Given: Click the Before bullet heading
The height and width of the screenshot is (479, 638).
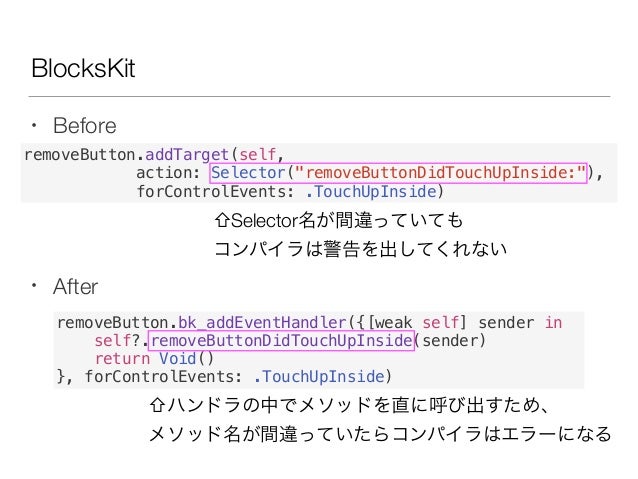Looking at the screenshot, I should click(x=85, y=125).
